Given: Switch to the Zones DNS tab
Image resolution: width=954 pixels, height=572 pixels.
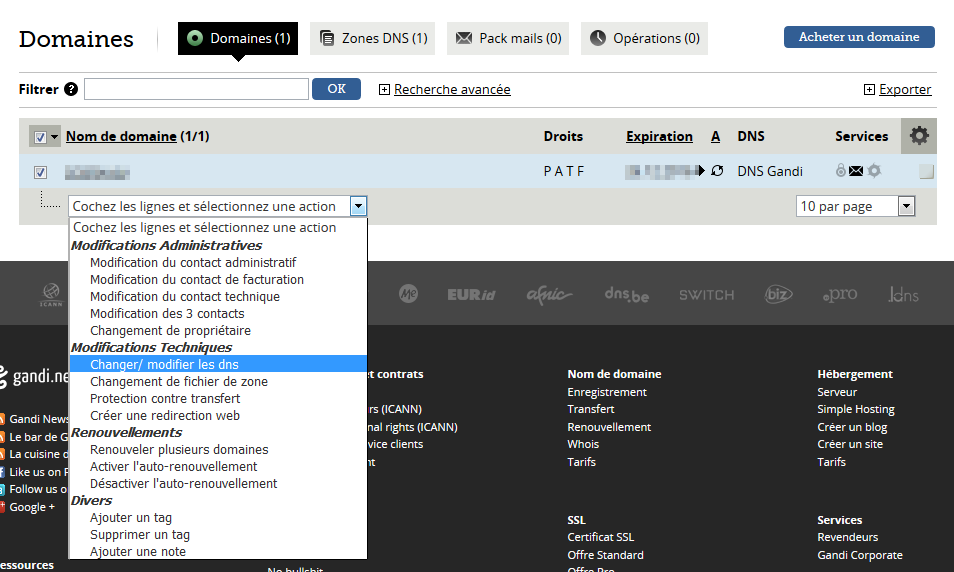Looking at the screenshot, I should (372, 39).
